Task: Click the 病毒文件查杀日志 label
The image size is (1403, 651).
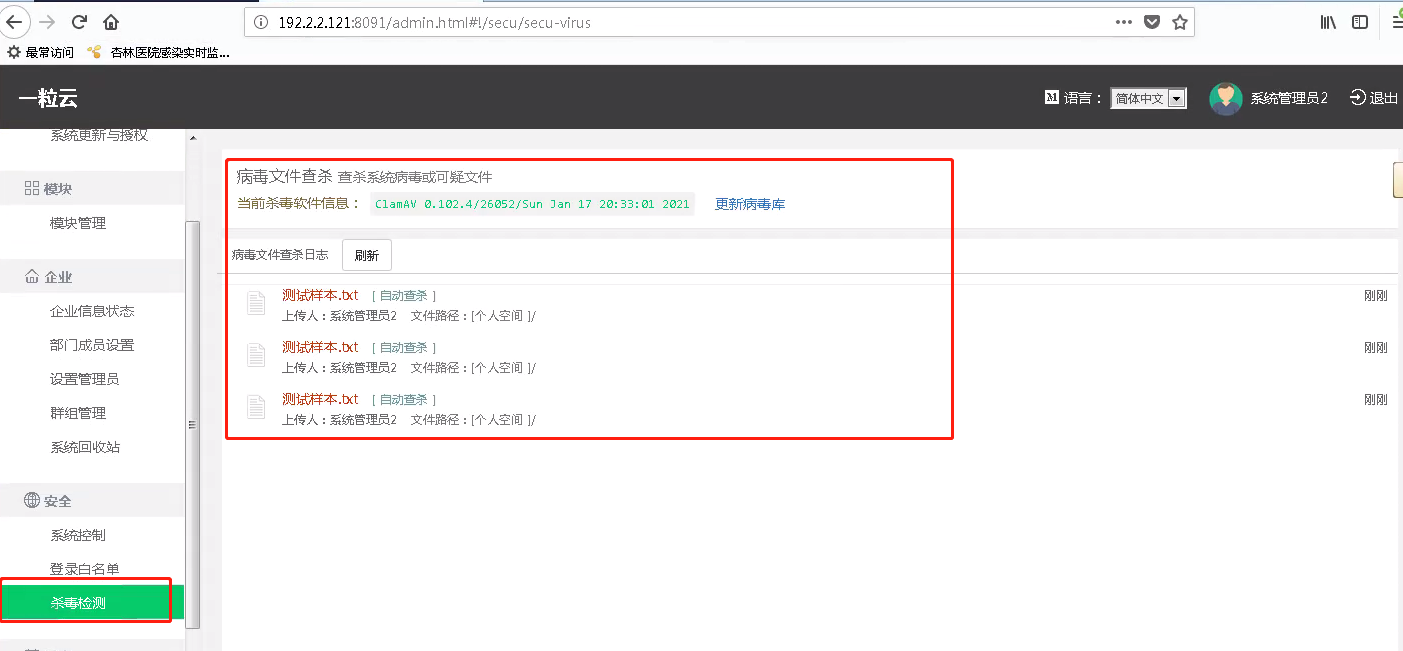Action: tap(280, 255)
